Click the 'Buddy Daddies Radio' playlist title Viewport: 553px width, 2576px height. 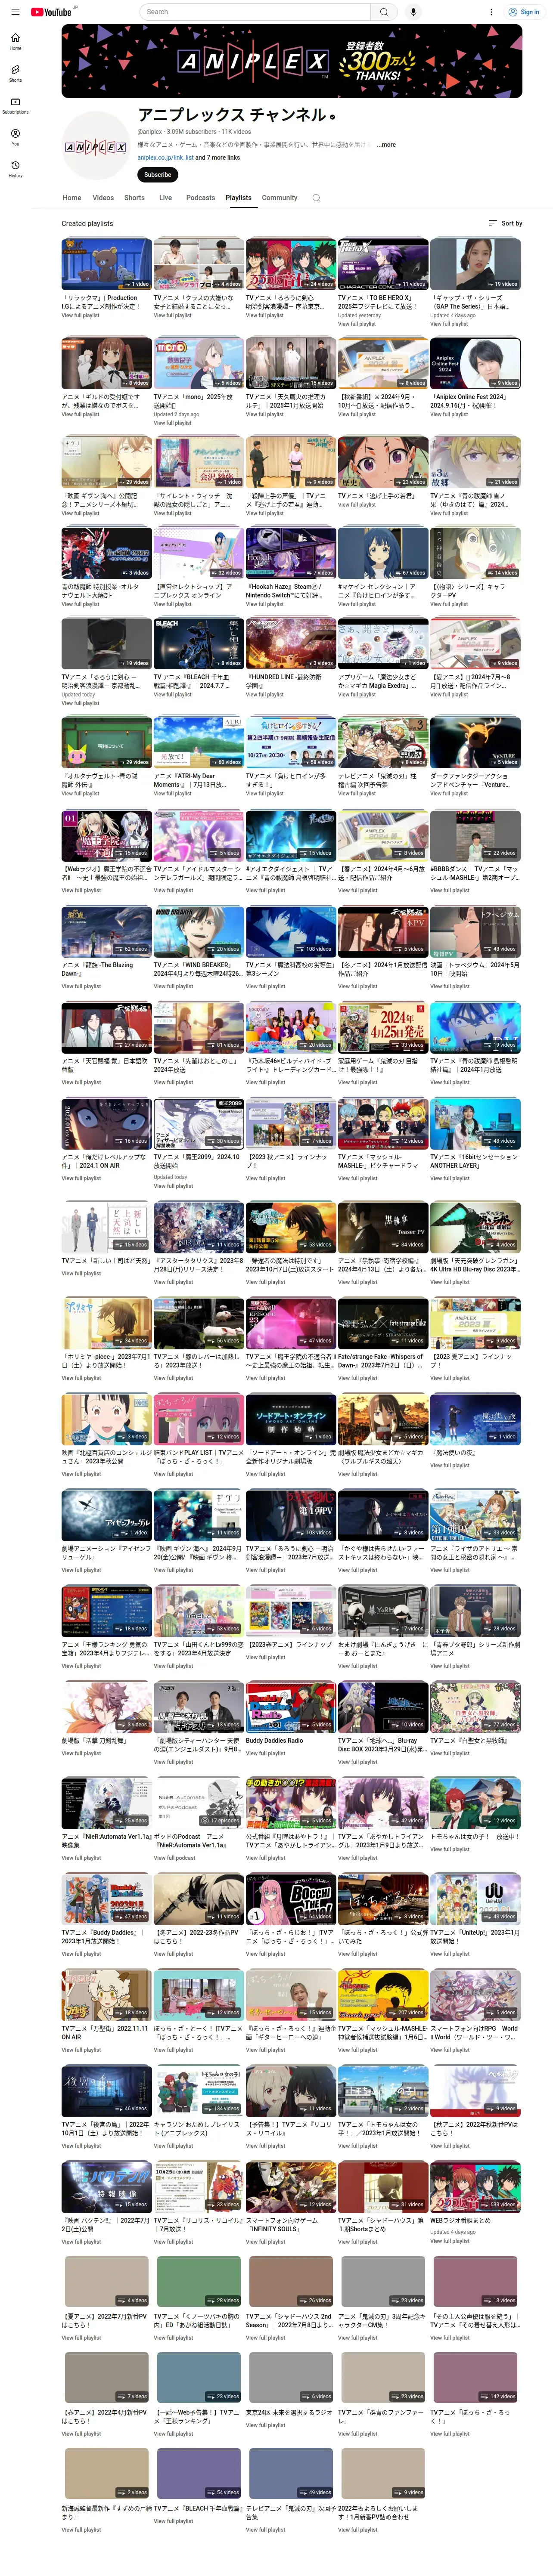(x=274, y=1740)
